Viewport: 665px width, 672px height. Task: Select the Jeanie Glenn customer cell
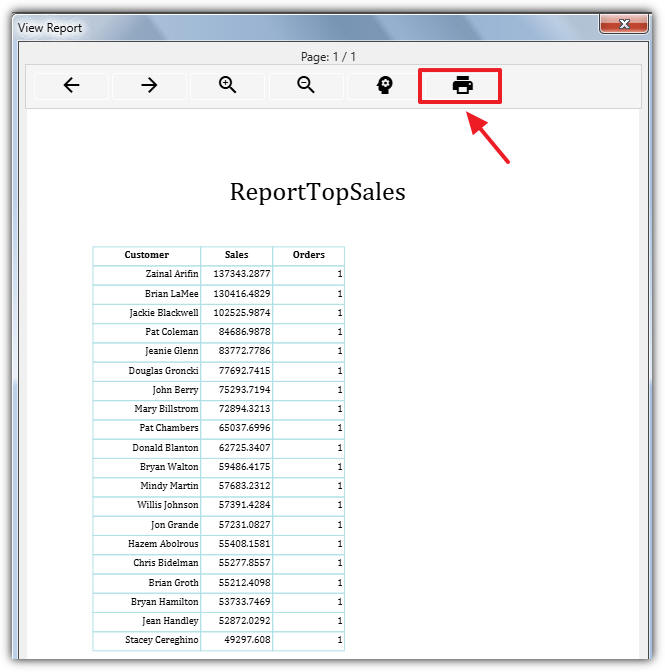pos(147,351)
